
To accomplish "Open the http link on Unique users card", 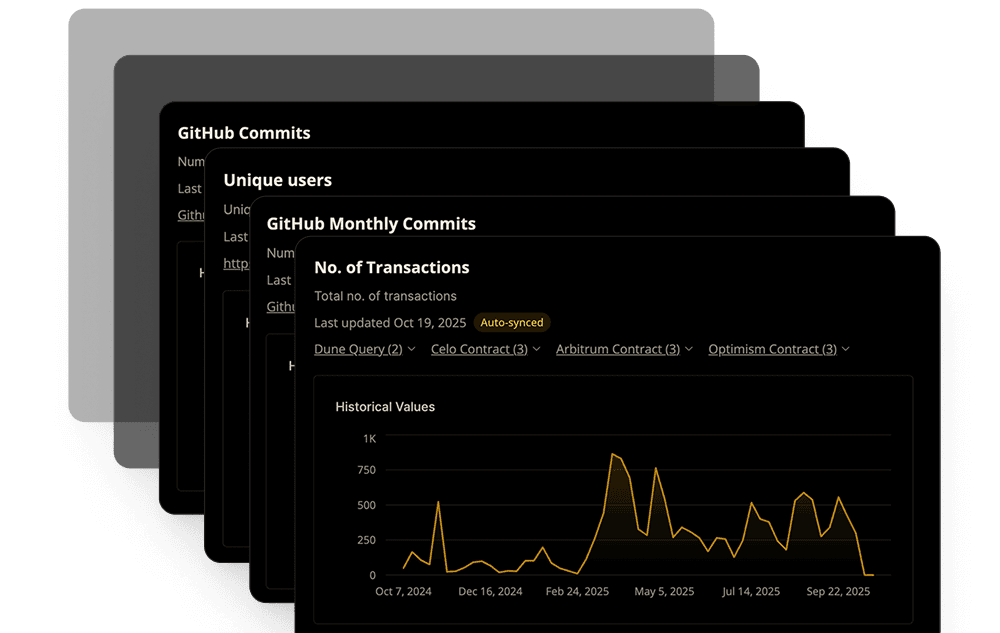I will click(237, 263).
